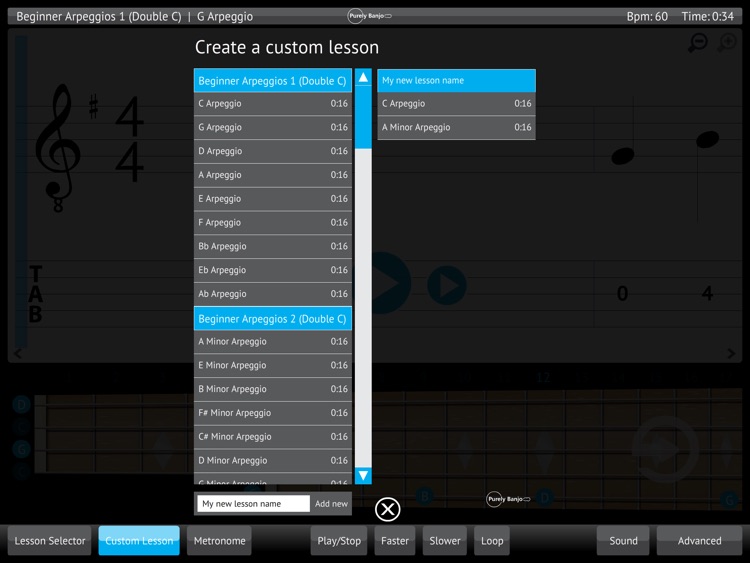Click the lesson name input field
The height and width of the screenshot is (563, 750).
coord(254,504)
